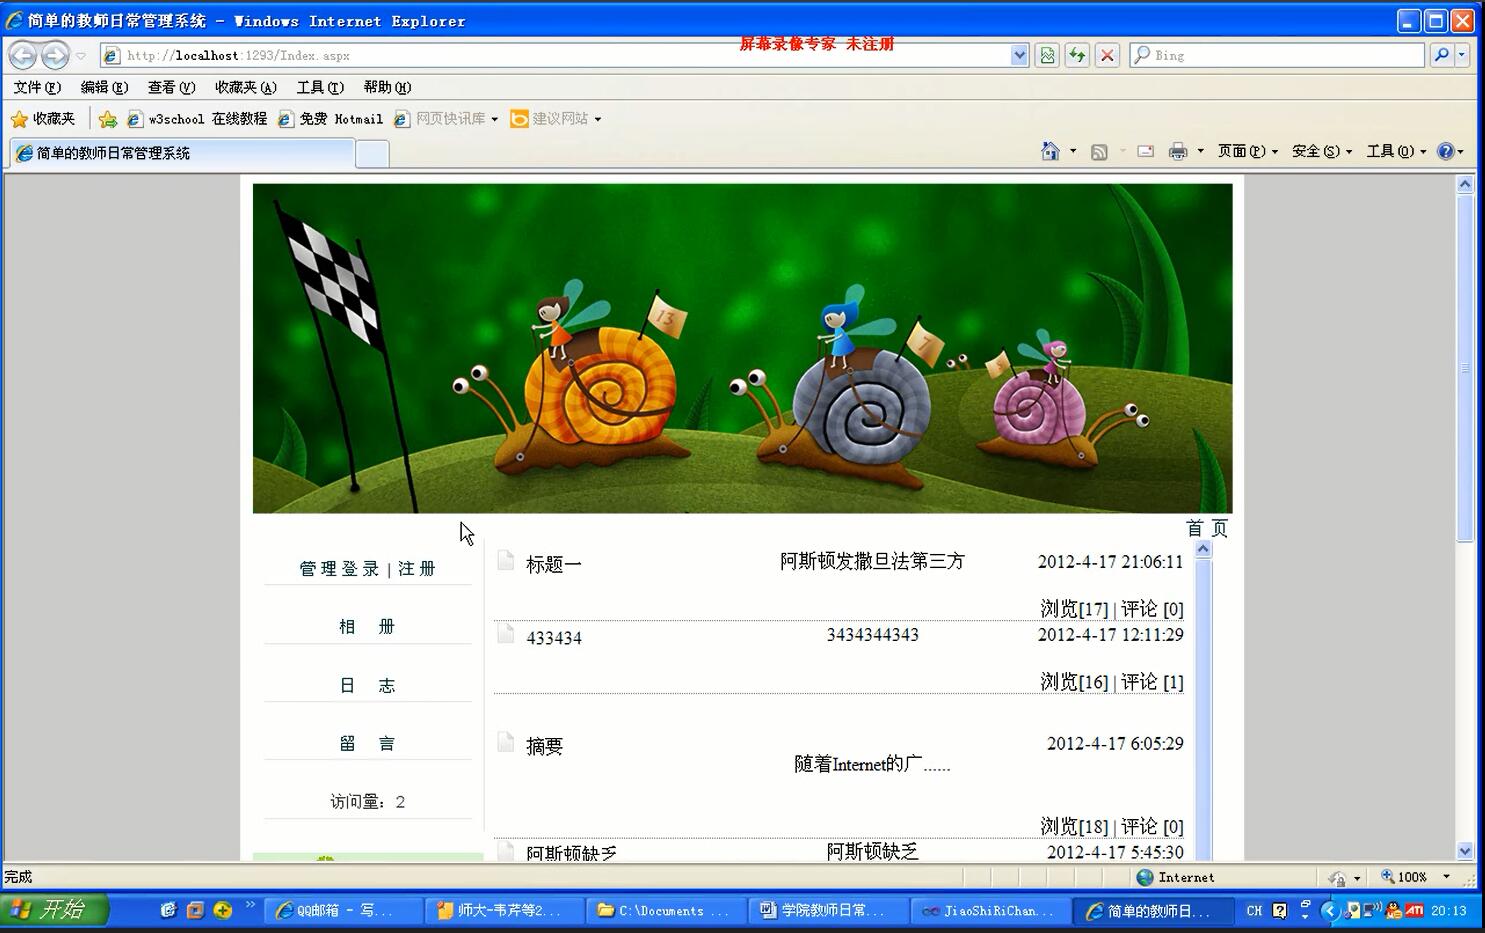Viewport: 1485px width, 933px height.
Task: Click 浏览[17] | 评论 [0] under 标题一
Action: coord(1112,609)
